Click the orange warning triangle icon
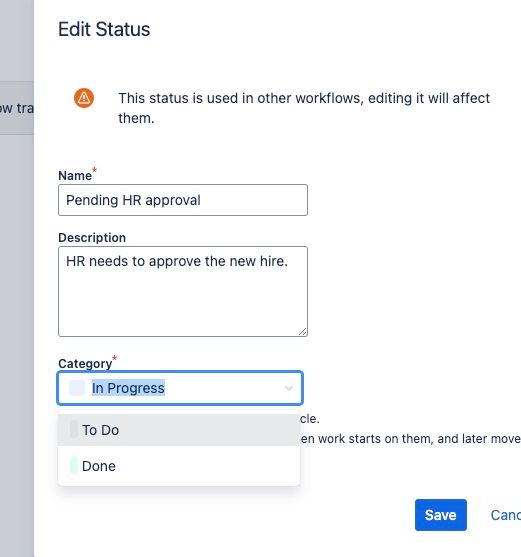The height and width of the screenshot is (557, 521). pos(84,98)
